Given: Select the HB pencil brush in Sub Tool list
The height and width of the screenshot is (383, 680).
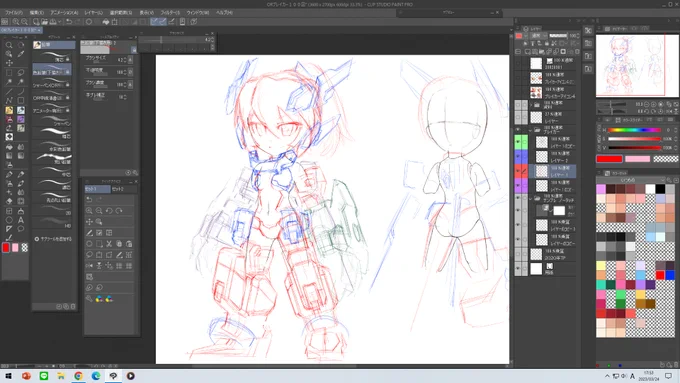Looking at the screenshot, I should click(x=52, y=223).
